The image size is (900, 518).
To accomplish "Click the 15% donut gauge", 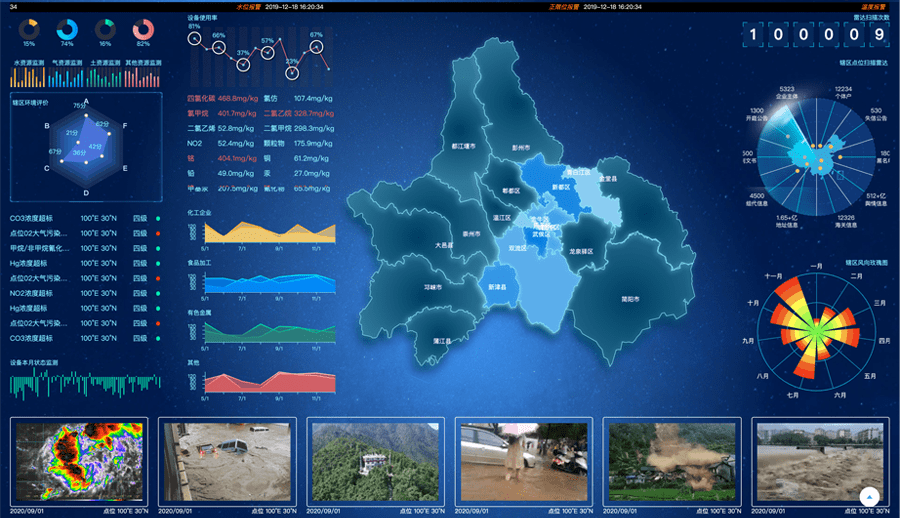I will 29,30.
